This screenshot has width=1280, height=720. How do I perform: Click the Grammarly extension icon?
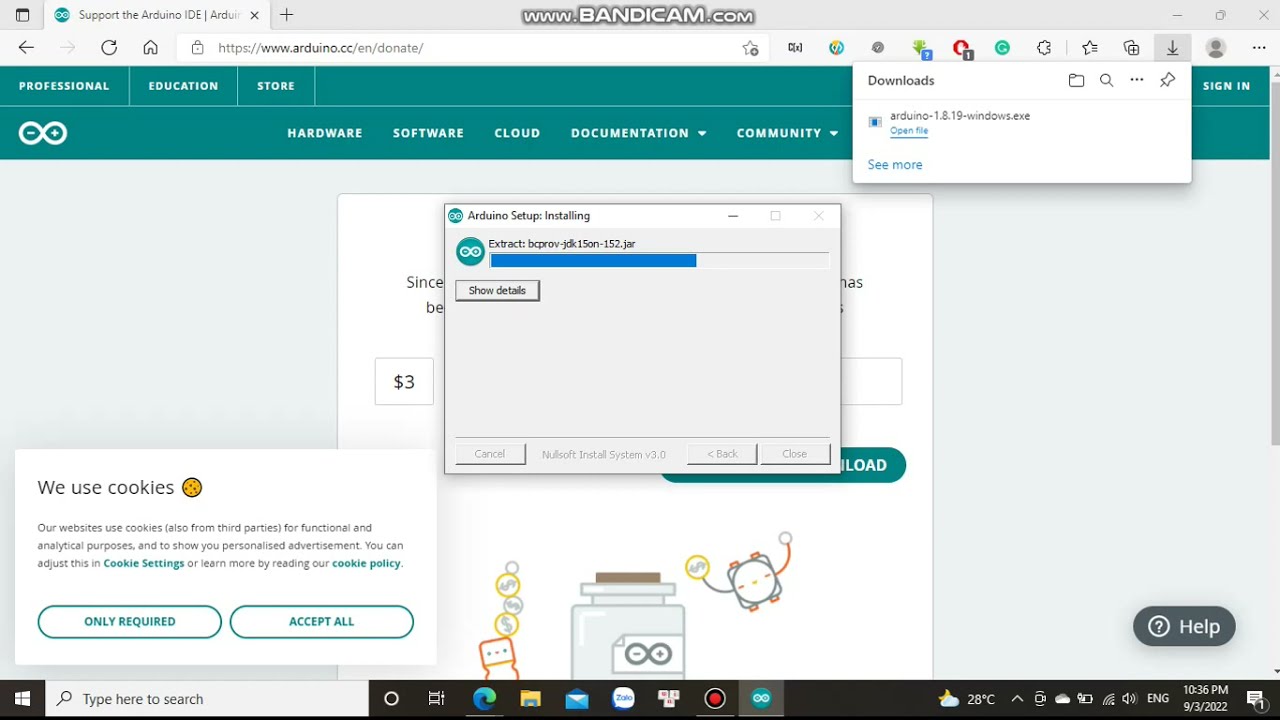pos(1002,48)
